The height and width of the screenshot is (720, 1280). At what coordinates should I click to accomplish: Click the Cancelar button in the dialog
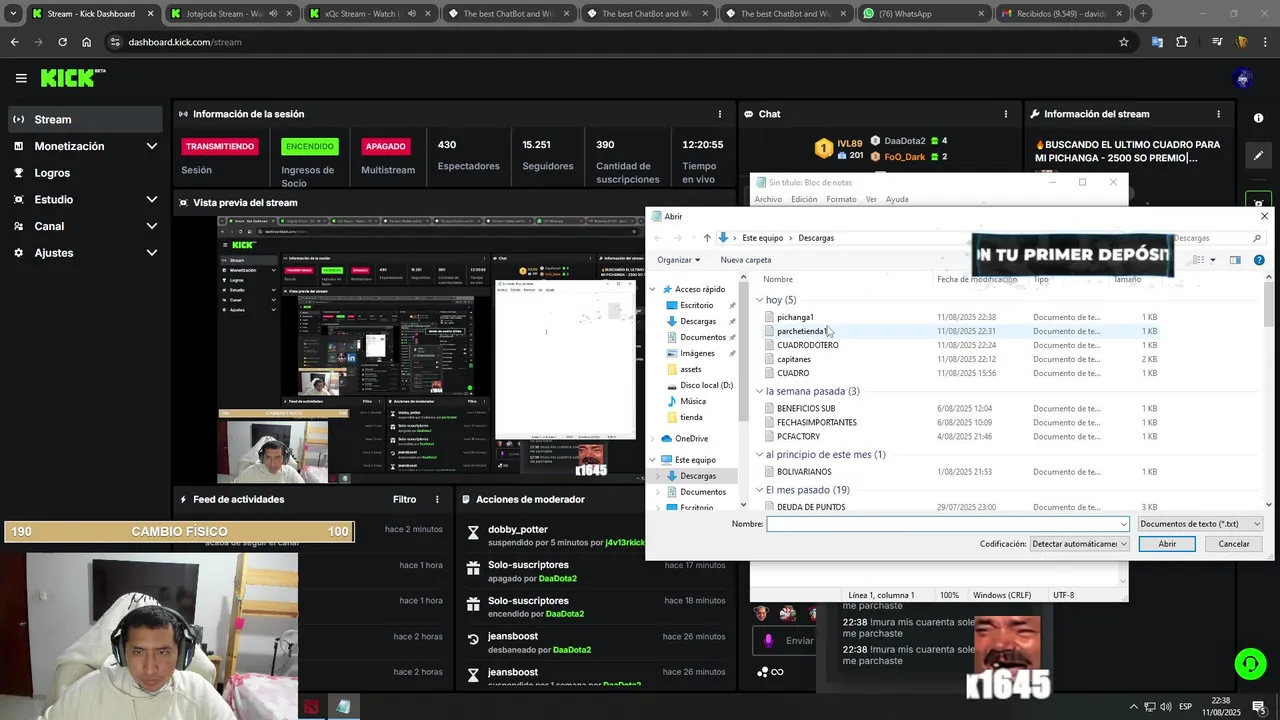pyautogui.click(x=1234, y=544)
